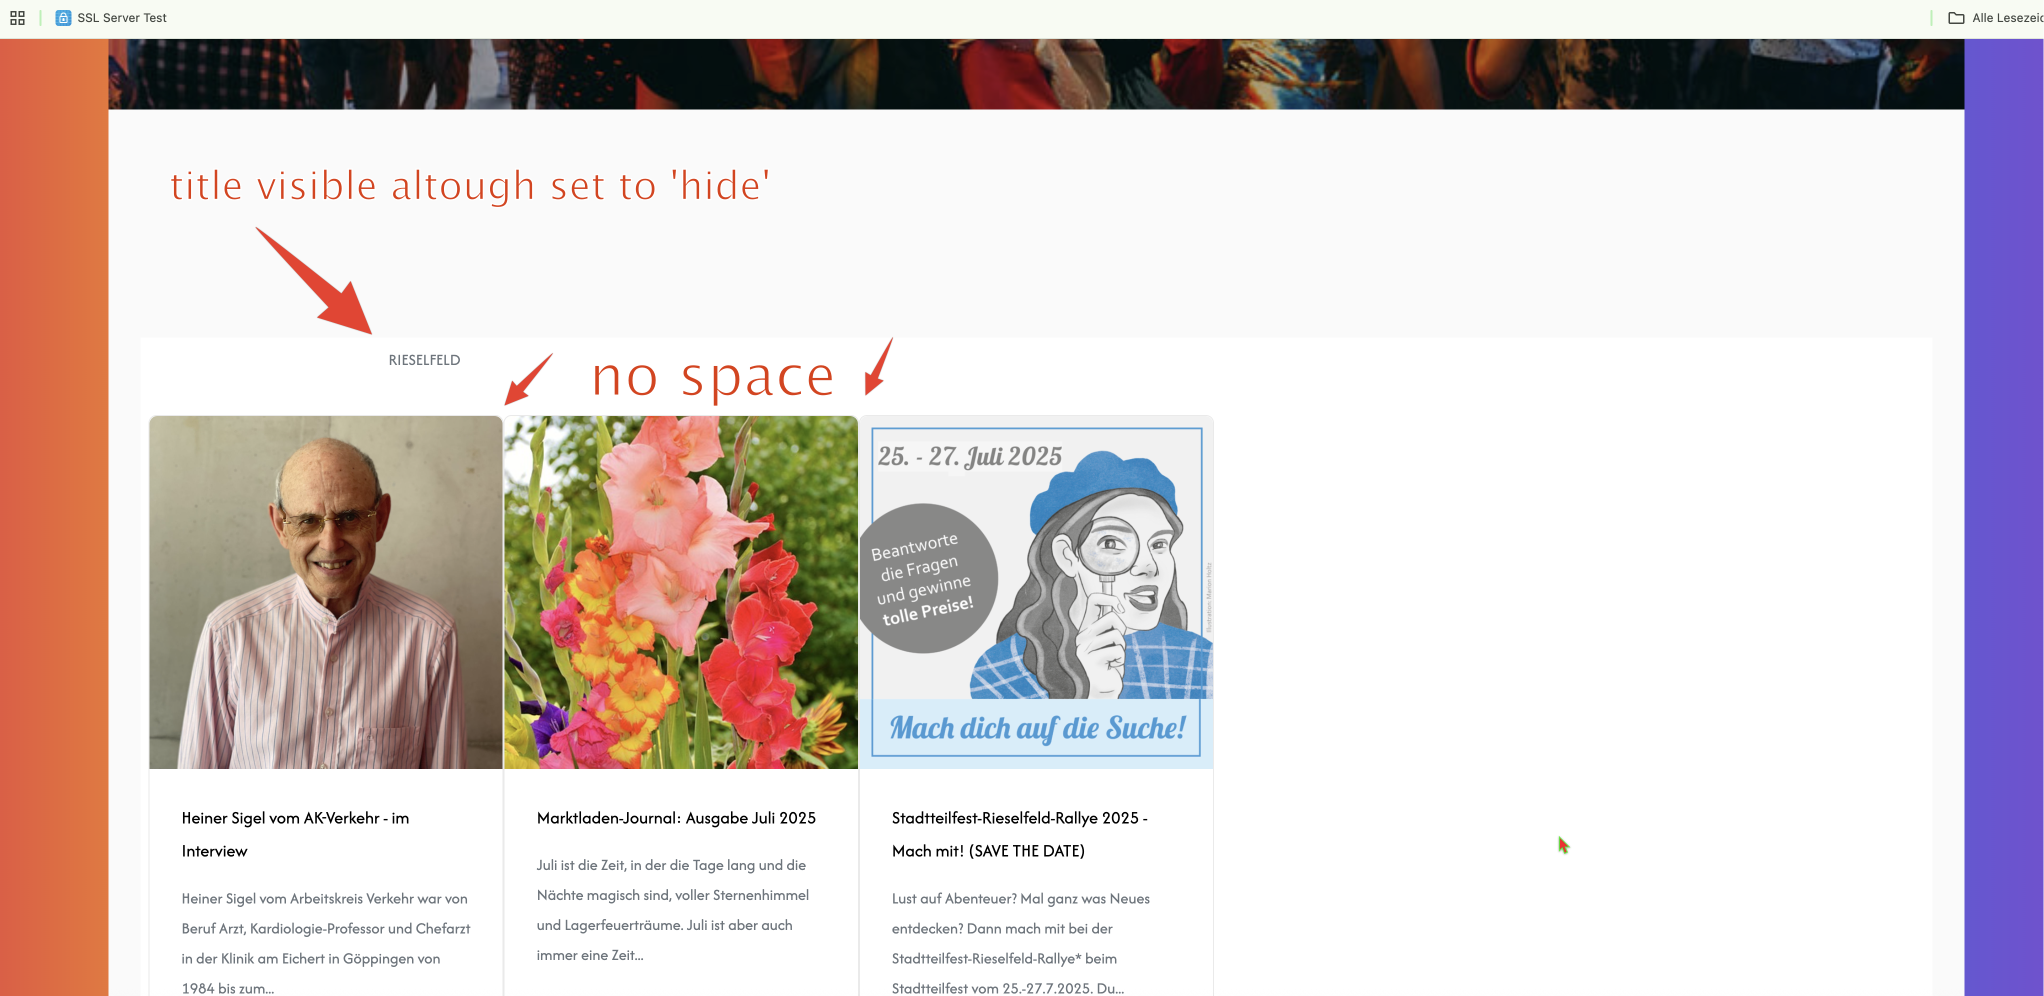Open the Rallye poster thumbnail

pos(1036,592)
